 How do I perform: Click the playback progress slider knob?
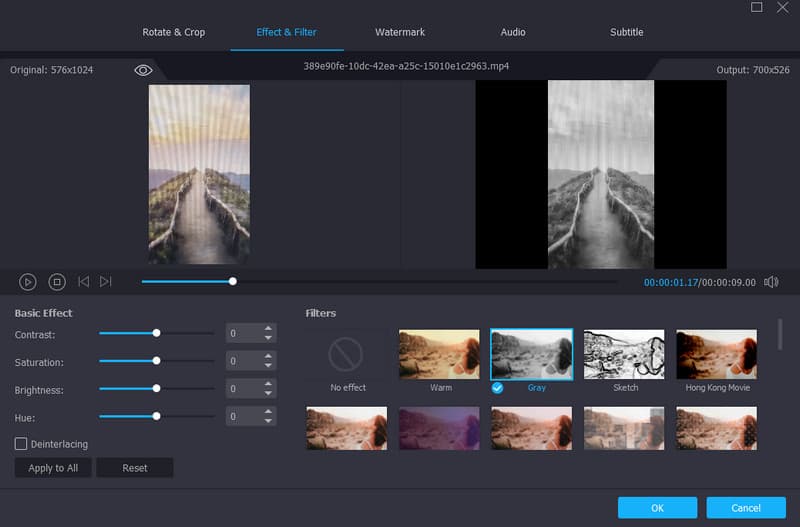(233, 281)
